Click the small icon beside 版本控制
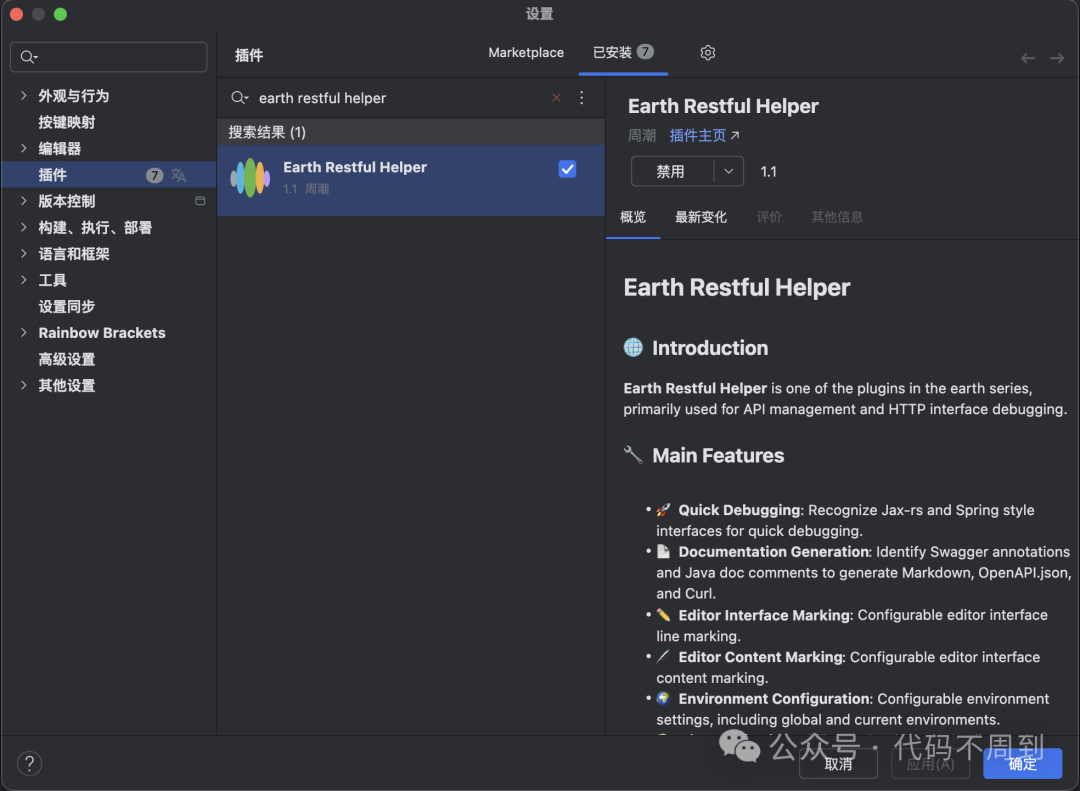Screen dimensions: 1080x791 click(201, 200)
